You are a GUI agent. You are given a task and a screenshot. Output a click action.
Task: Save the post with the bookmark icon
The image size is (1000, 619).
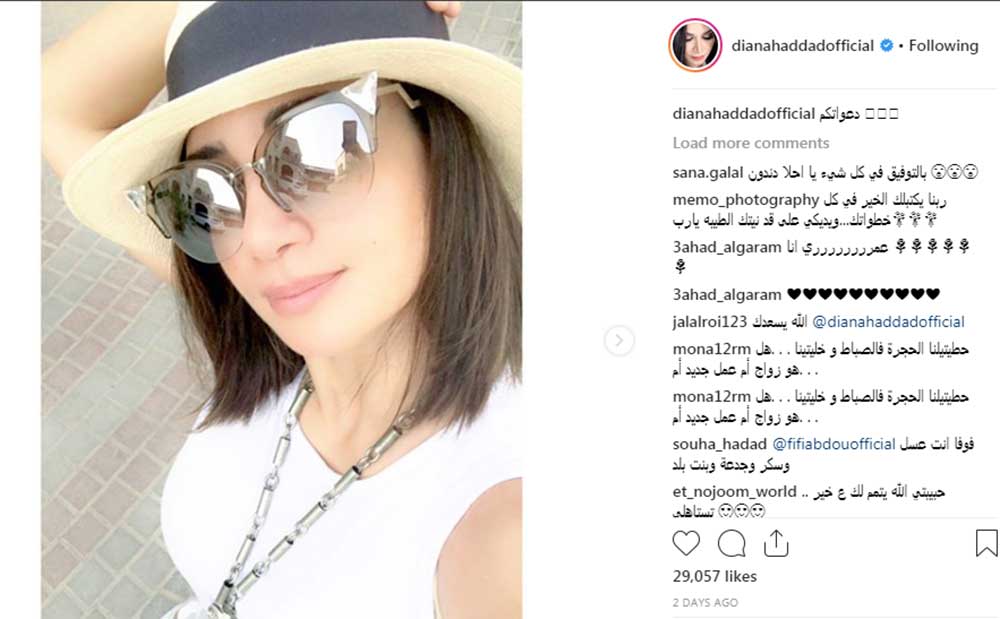click(986, 544)
